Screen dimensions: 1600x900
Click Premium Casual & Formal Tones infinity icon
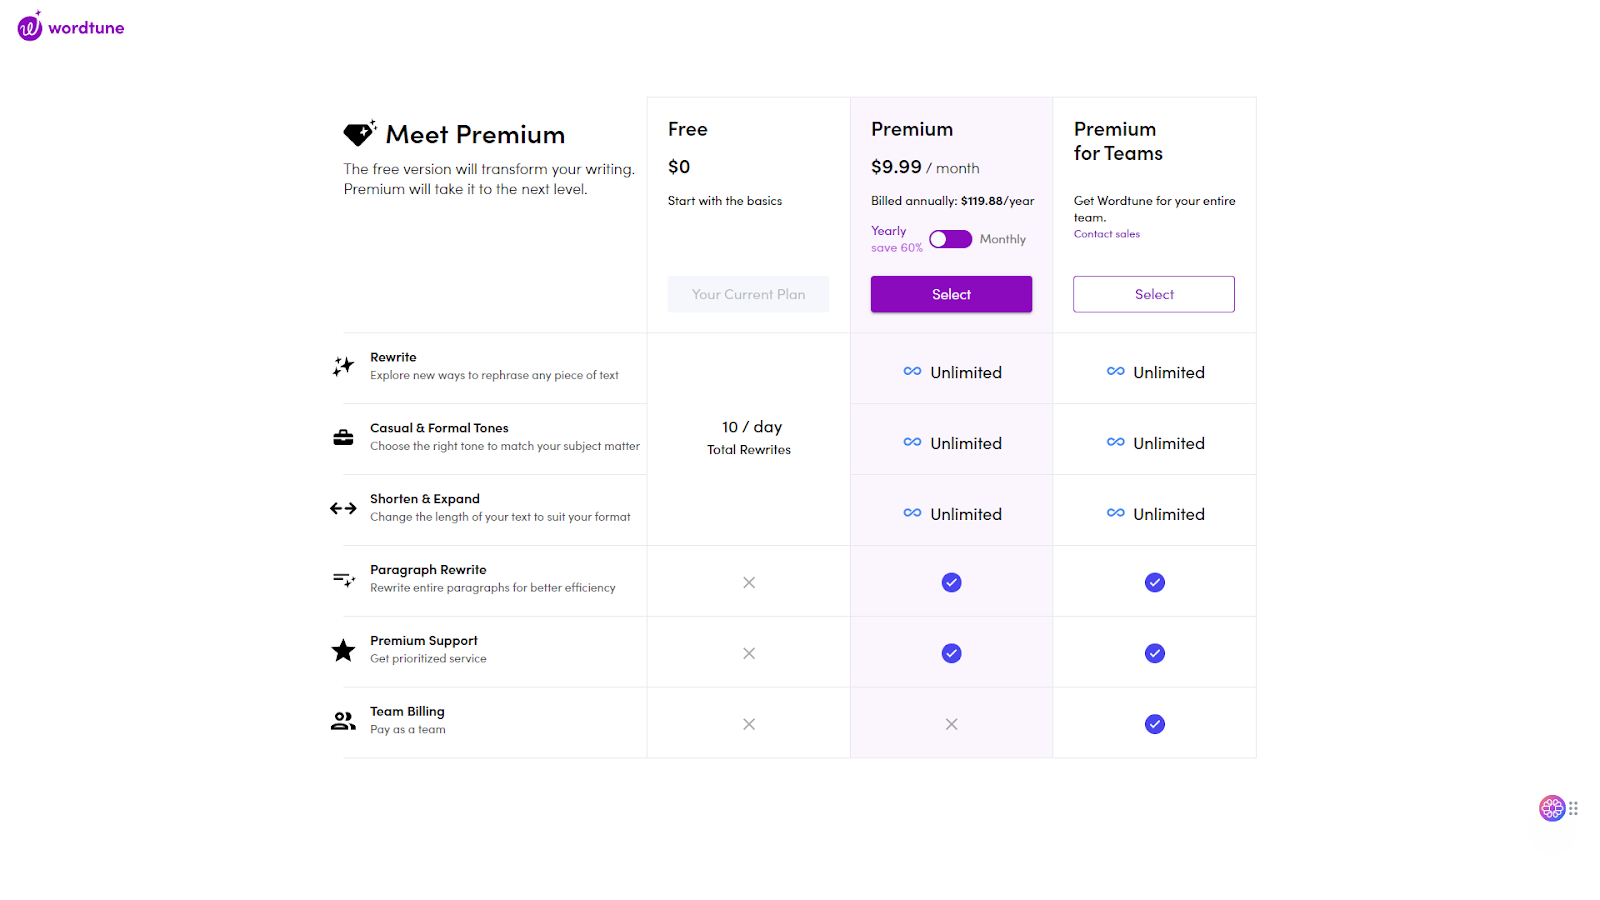coord(912,442)
